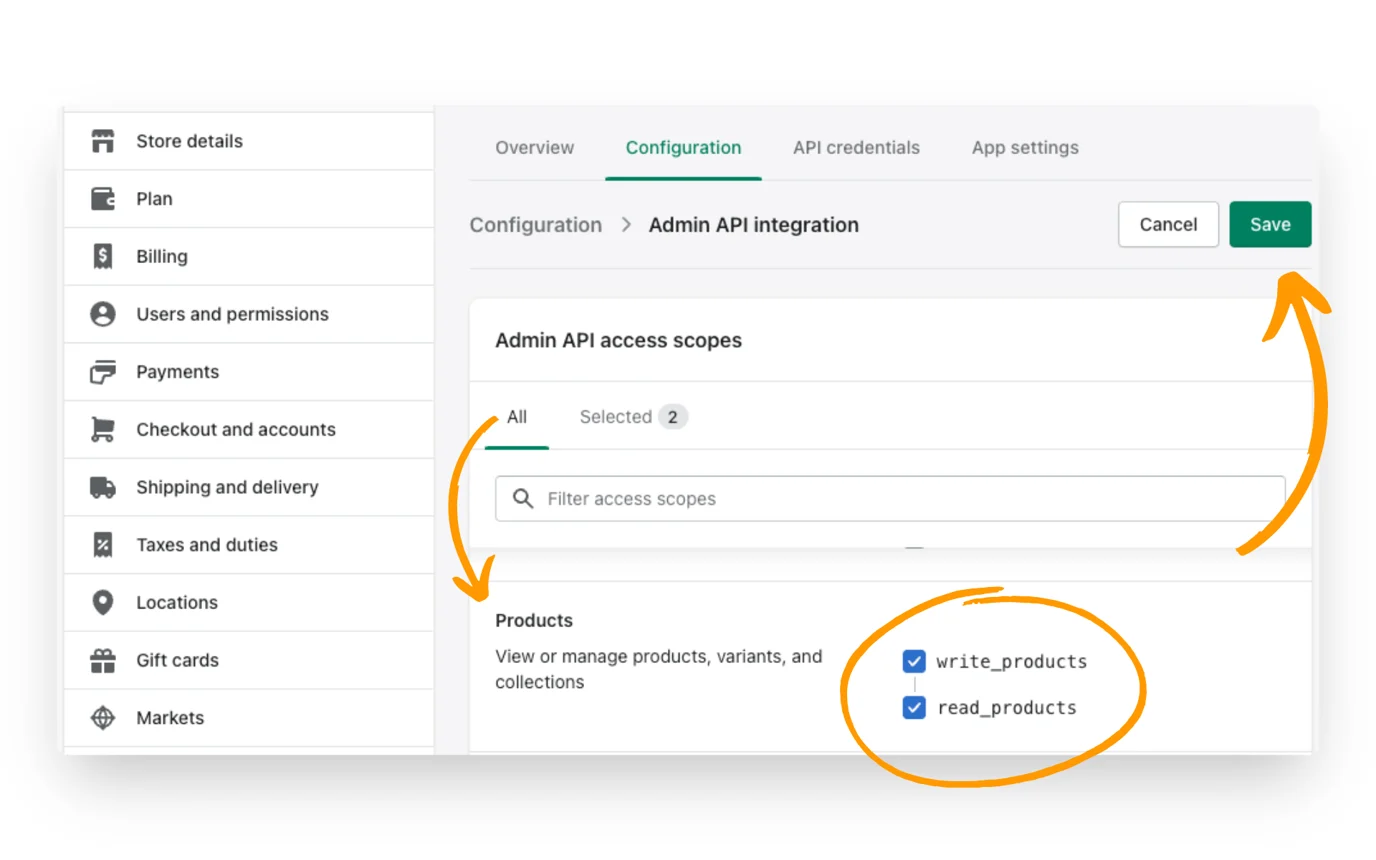This screenshot has width=1376, height=860.
Task: Click the Configuration breadcrumb link
Action: tap(535, 224)
